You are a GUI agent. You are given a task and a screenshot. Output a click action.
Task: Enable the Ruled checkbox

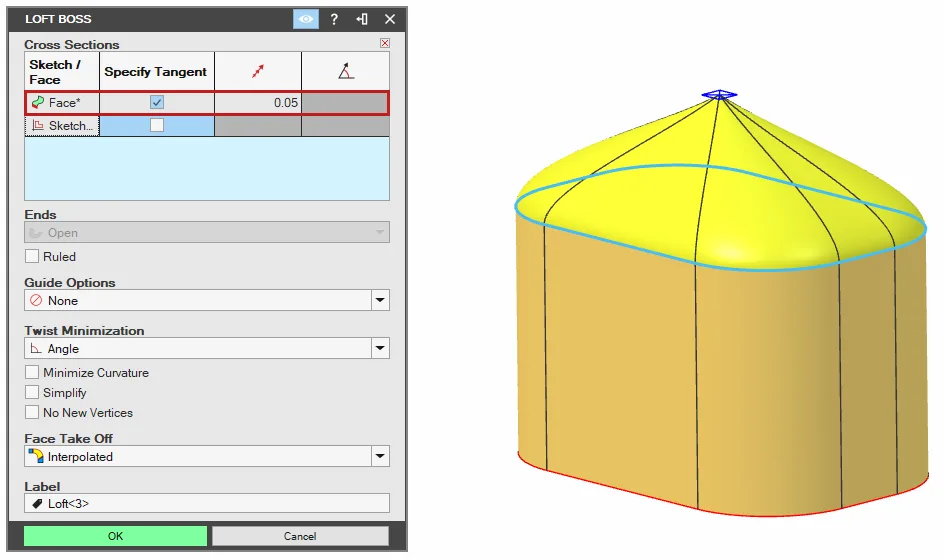(x=32, y=256)
